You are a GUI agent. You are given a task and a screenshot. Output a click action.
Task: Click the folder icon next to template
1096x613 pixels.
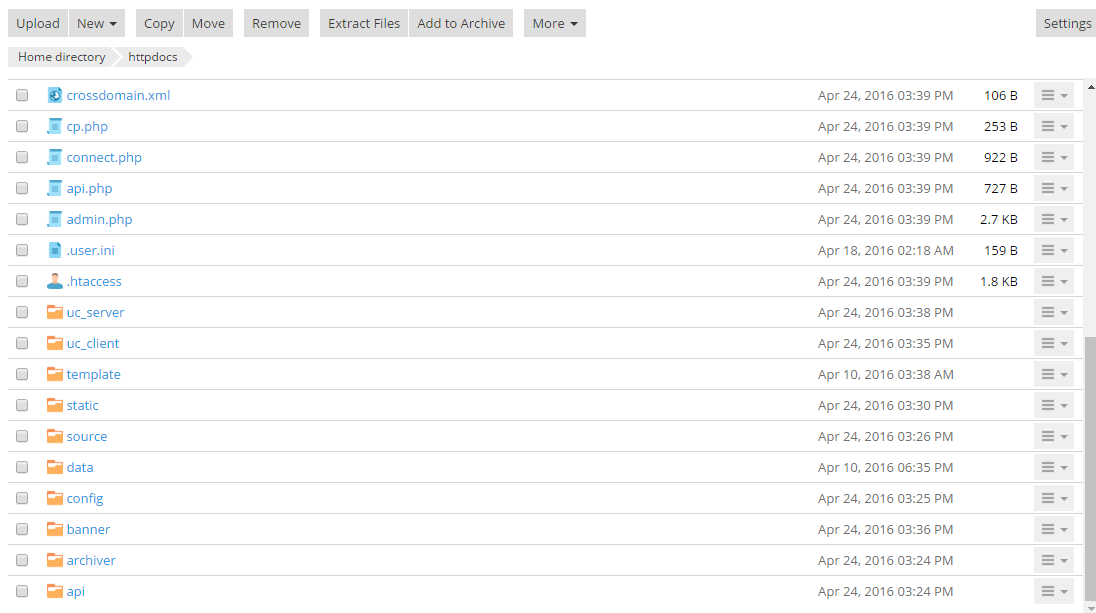click(55, 375)
